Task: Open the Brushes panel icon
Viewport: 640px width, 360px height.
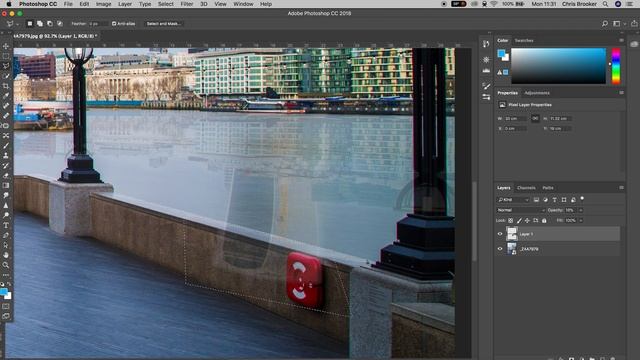Action: pos(486,85)
